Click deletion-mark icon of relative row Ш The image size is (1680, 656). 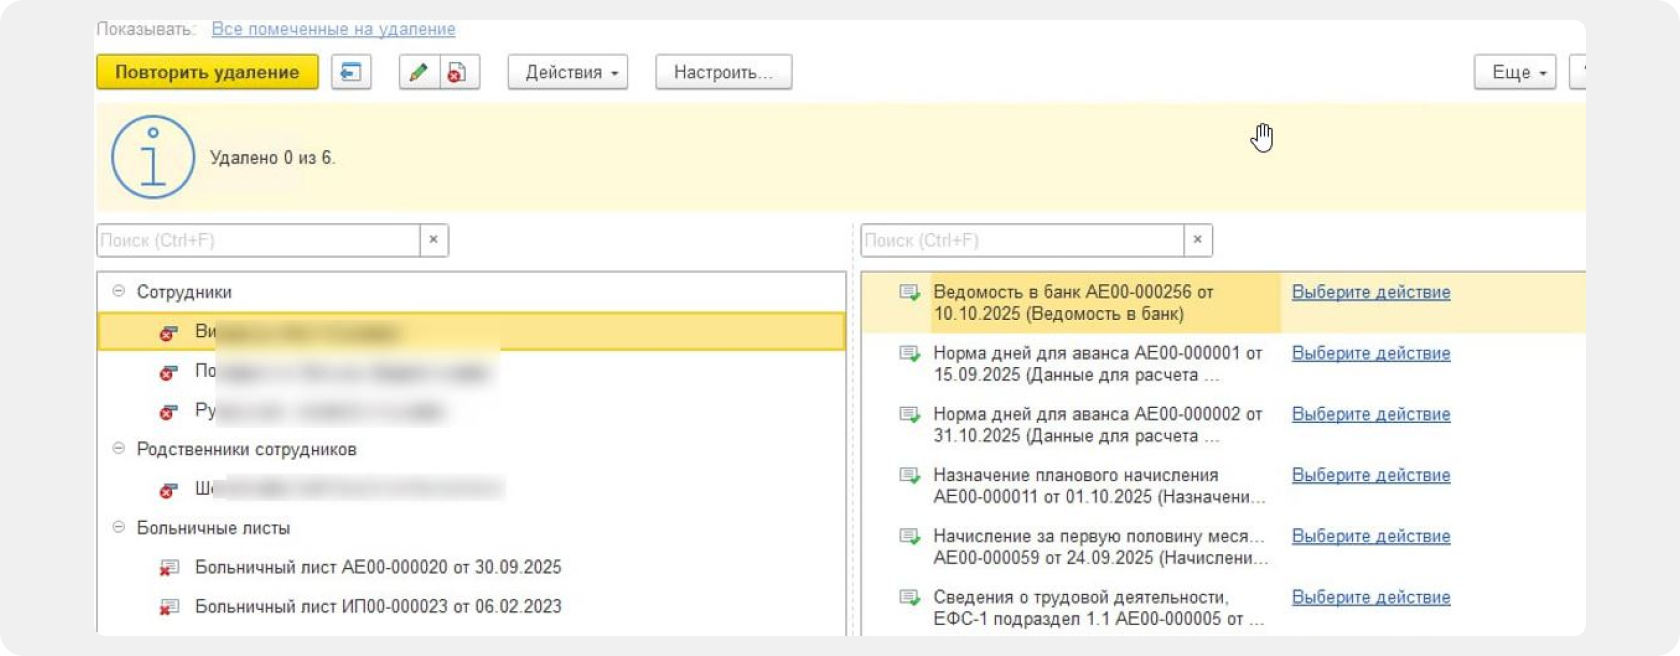click(x=168, y=490)
